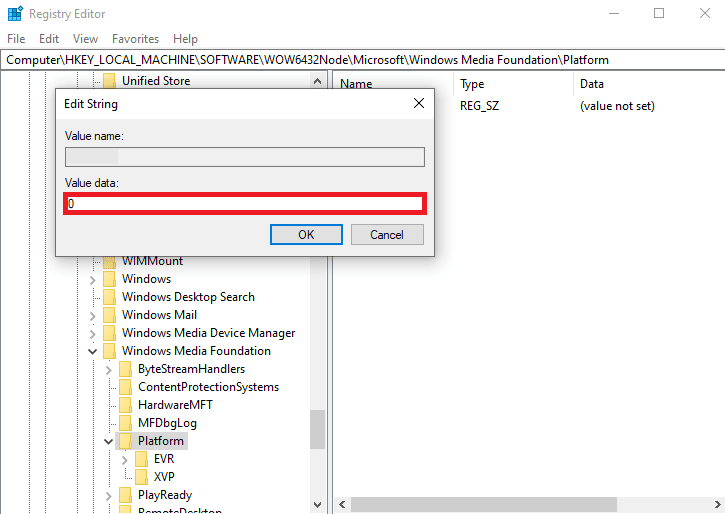Click the HardwareMFT folder icon
725x514 pixels.
coord(125,405)
